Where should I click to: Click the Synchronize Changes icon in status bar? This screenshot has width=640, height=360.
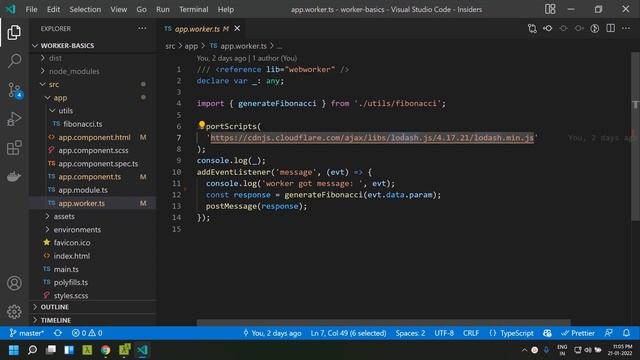pyautogui.click(x=58, y=333)
